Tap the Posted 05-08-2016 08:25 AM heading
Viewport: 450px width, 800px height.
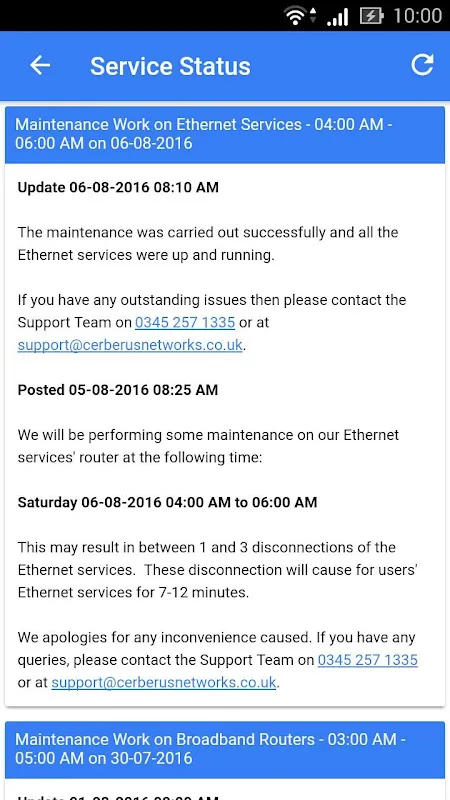pyautogui.click(x=118, y=390)
